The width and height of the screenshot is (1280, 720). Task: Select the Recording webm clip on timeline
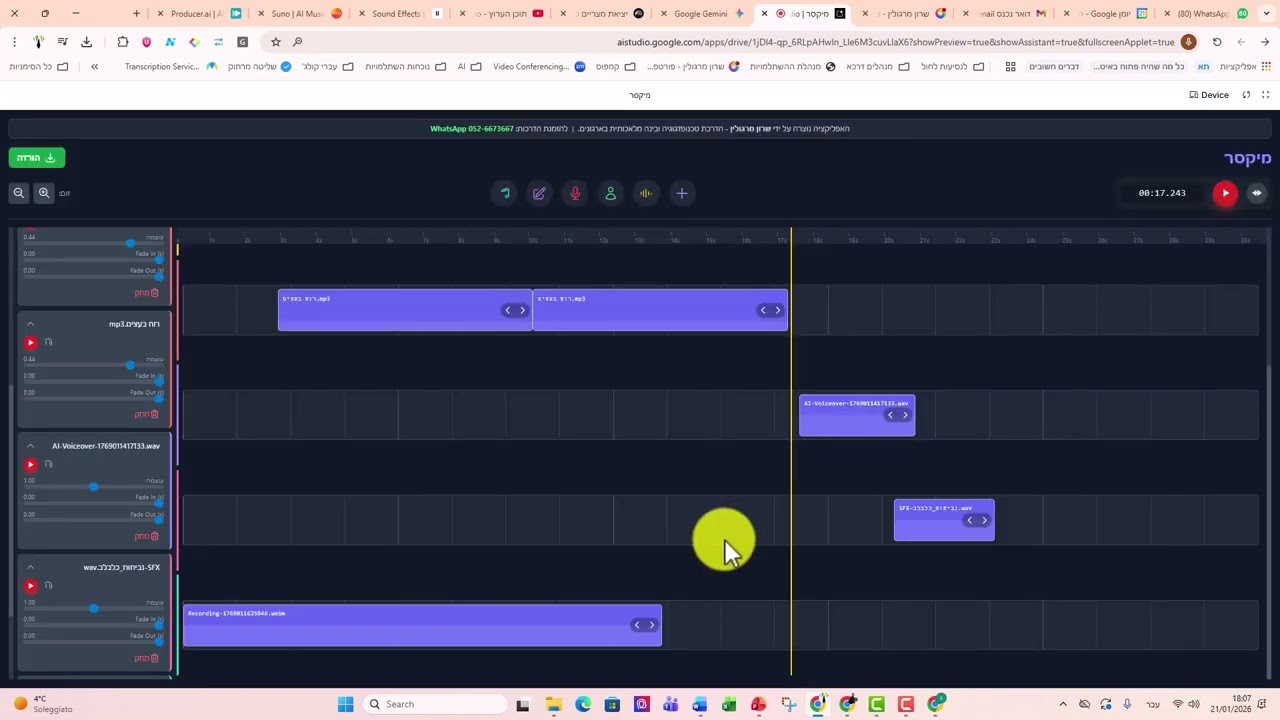422,625
